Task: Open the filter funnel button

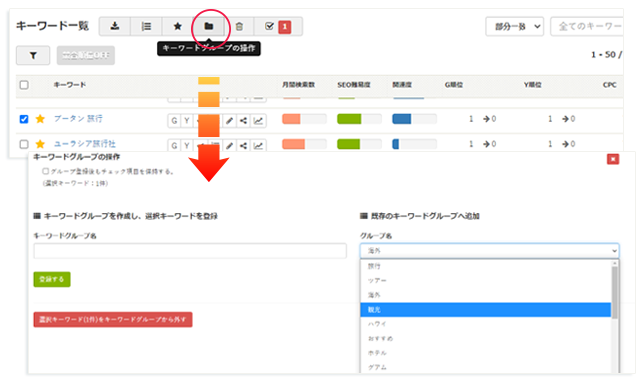Action: (33, 55)
